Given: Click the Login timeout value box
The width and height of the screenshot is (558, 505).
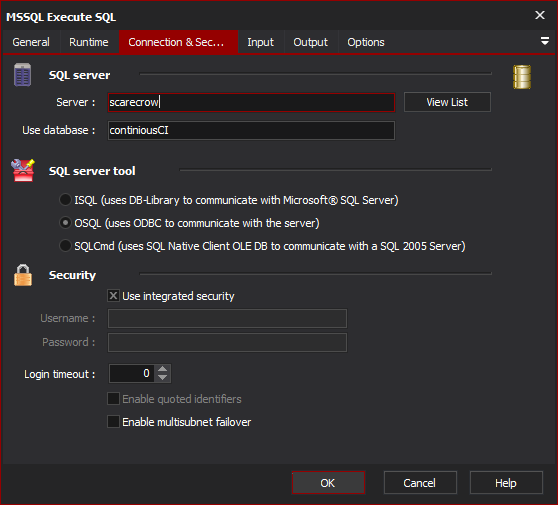Looking at the screenshot, I should [131, 373].
